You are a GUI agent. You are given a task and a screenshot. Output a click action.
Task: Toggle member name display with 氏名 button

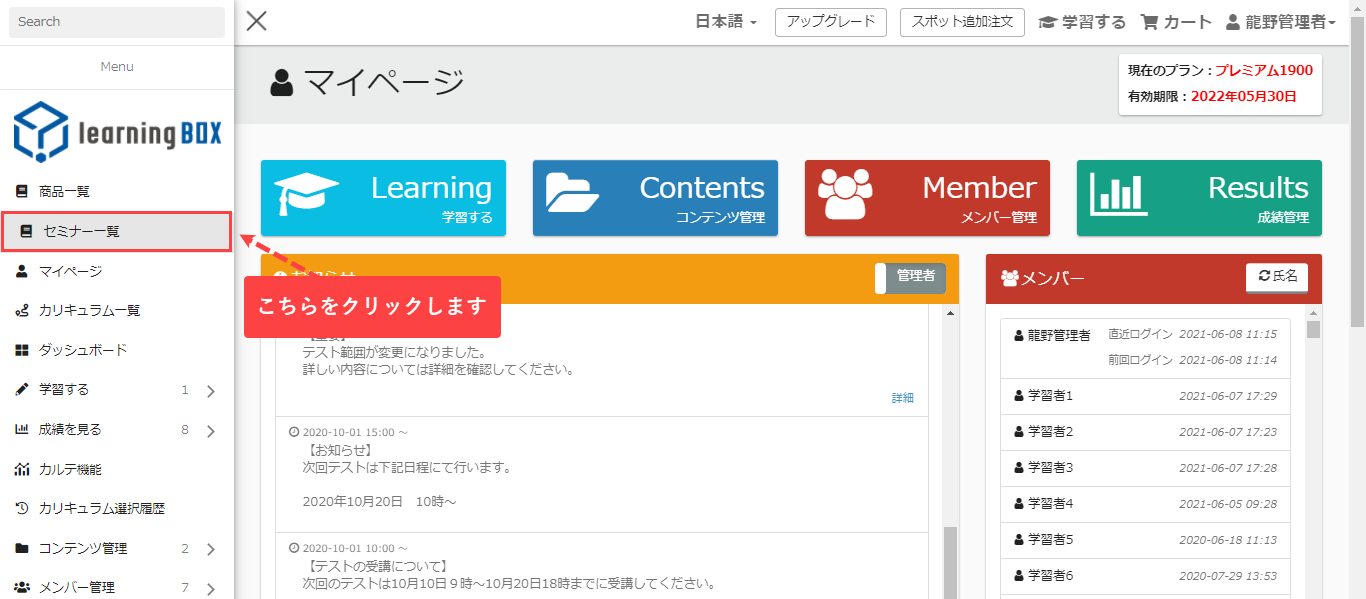click(x=1276, y=277)
